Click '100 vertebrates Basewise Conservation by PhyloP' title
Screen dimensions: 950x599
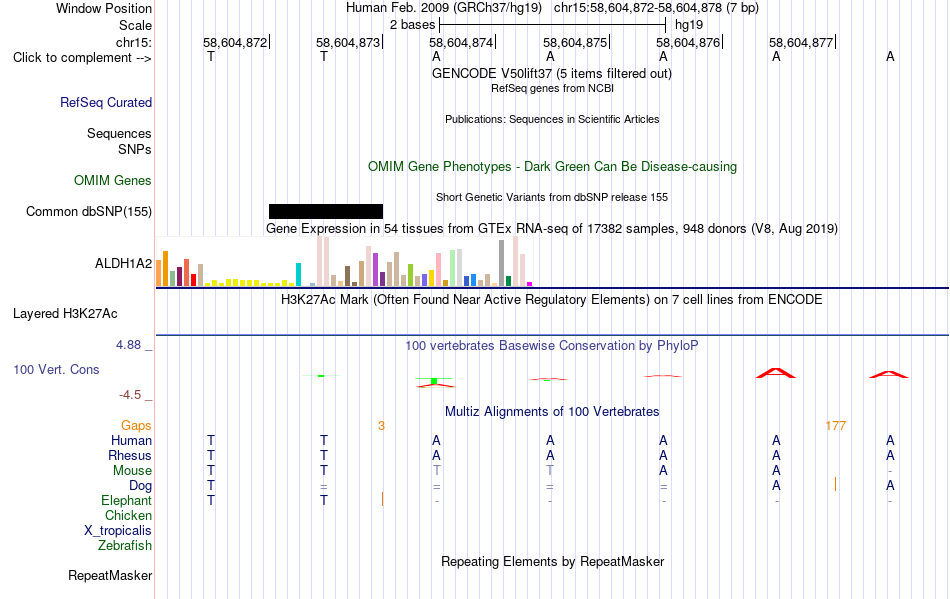point(552,345)
